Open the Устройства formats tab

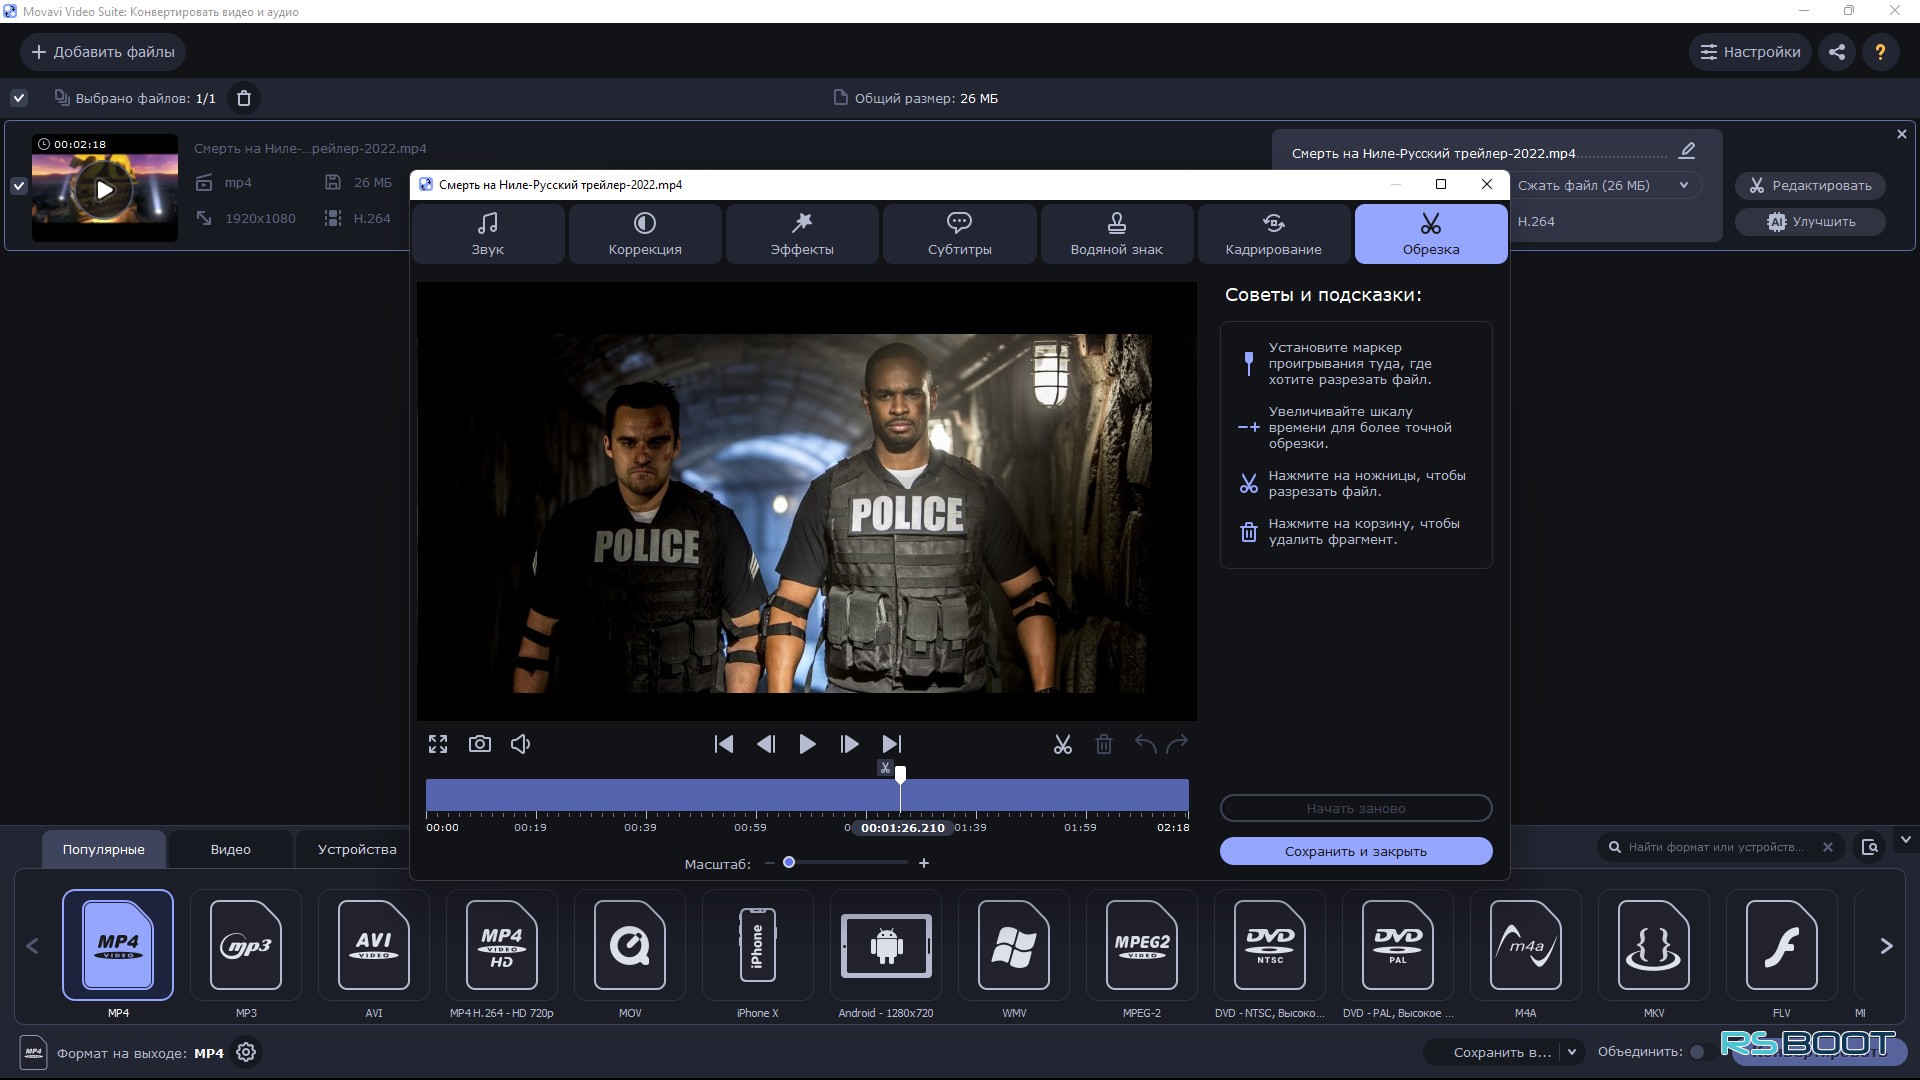[x=357, y=849]
